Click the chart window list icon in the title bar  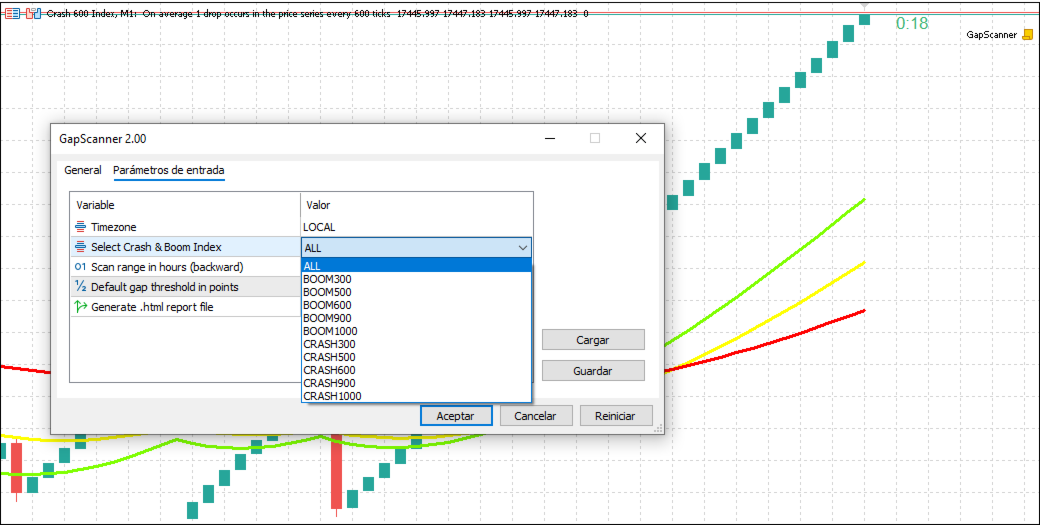click(x=13, y=13)
